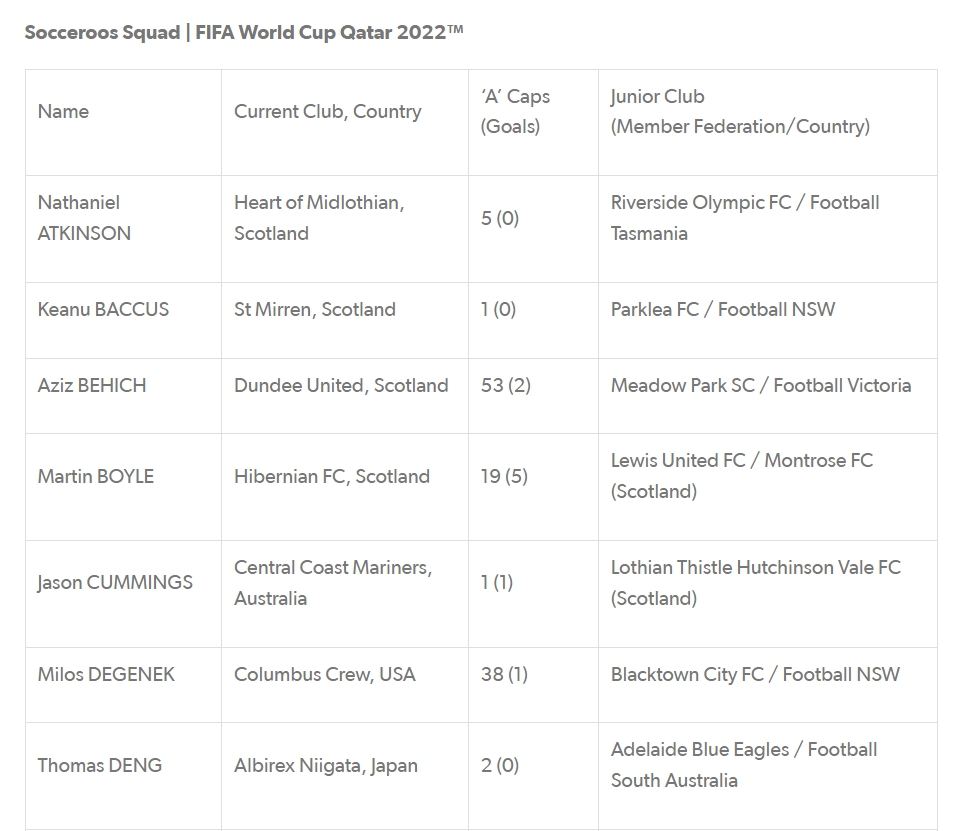Viewport: 960px width, 831px height.
Task: Select Albirex Niigata, Japan club cell
Action: point(326,766)
